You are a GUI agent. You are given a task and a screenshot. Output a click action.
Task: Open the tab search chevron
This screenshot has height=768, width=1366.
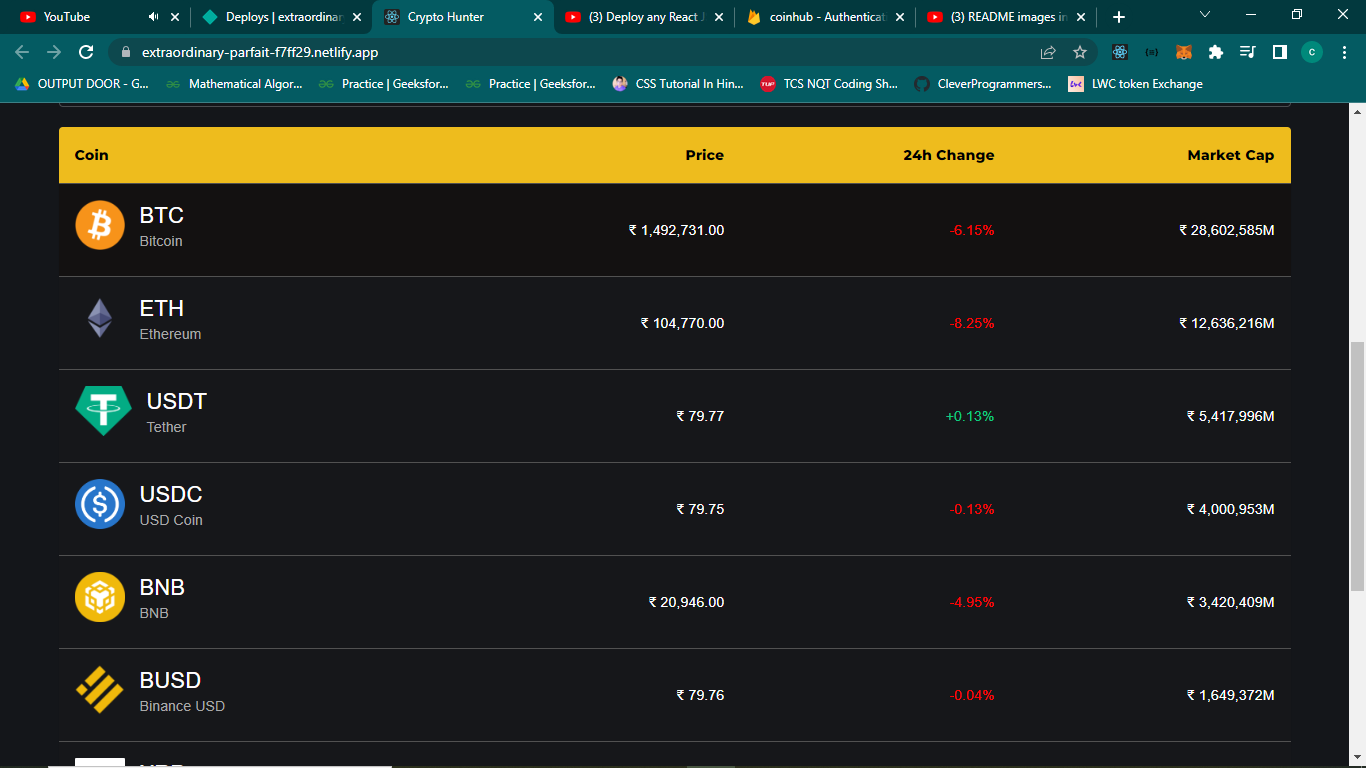pyautogui.click(x=1205, y=15)
